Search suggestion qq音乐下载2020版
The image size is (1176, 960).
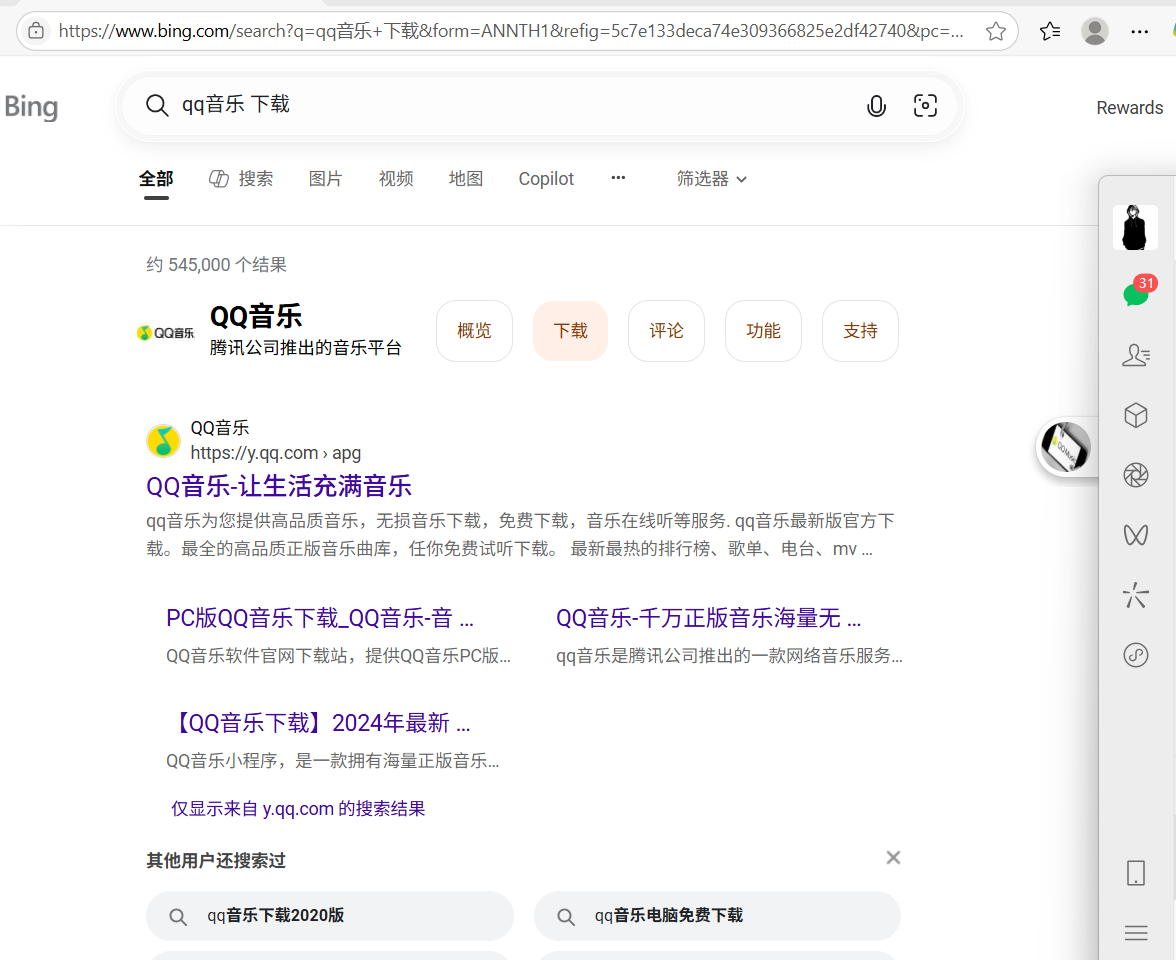click(x=330, y=916)
